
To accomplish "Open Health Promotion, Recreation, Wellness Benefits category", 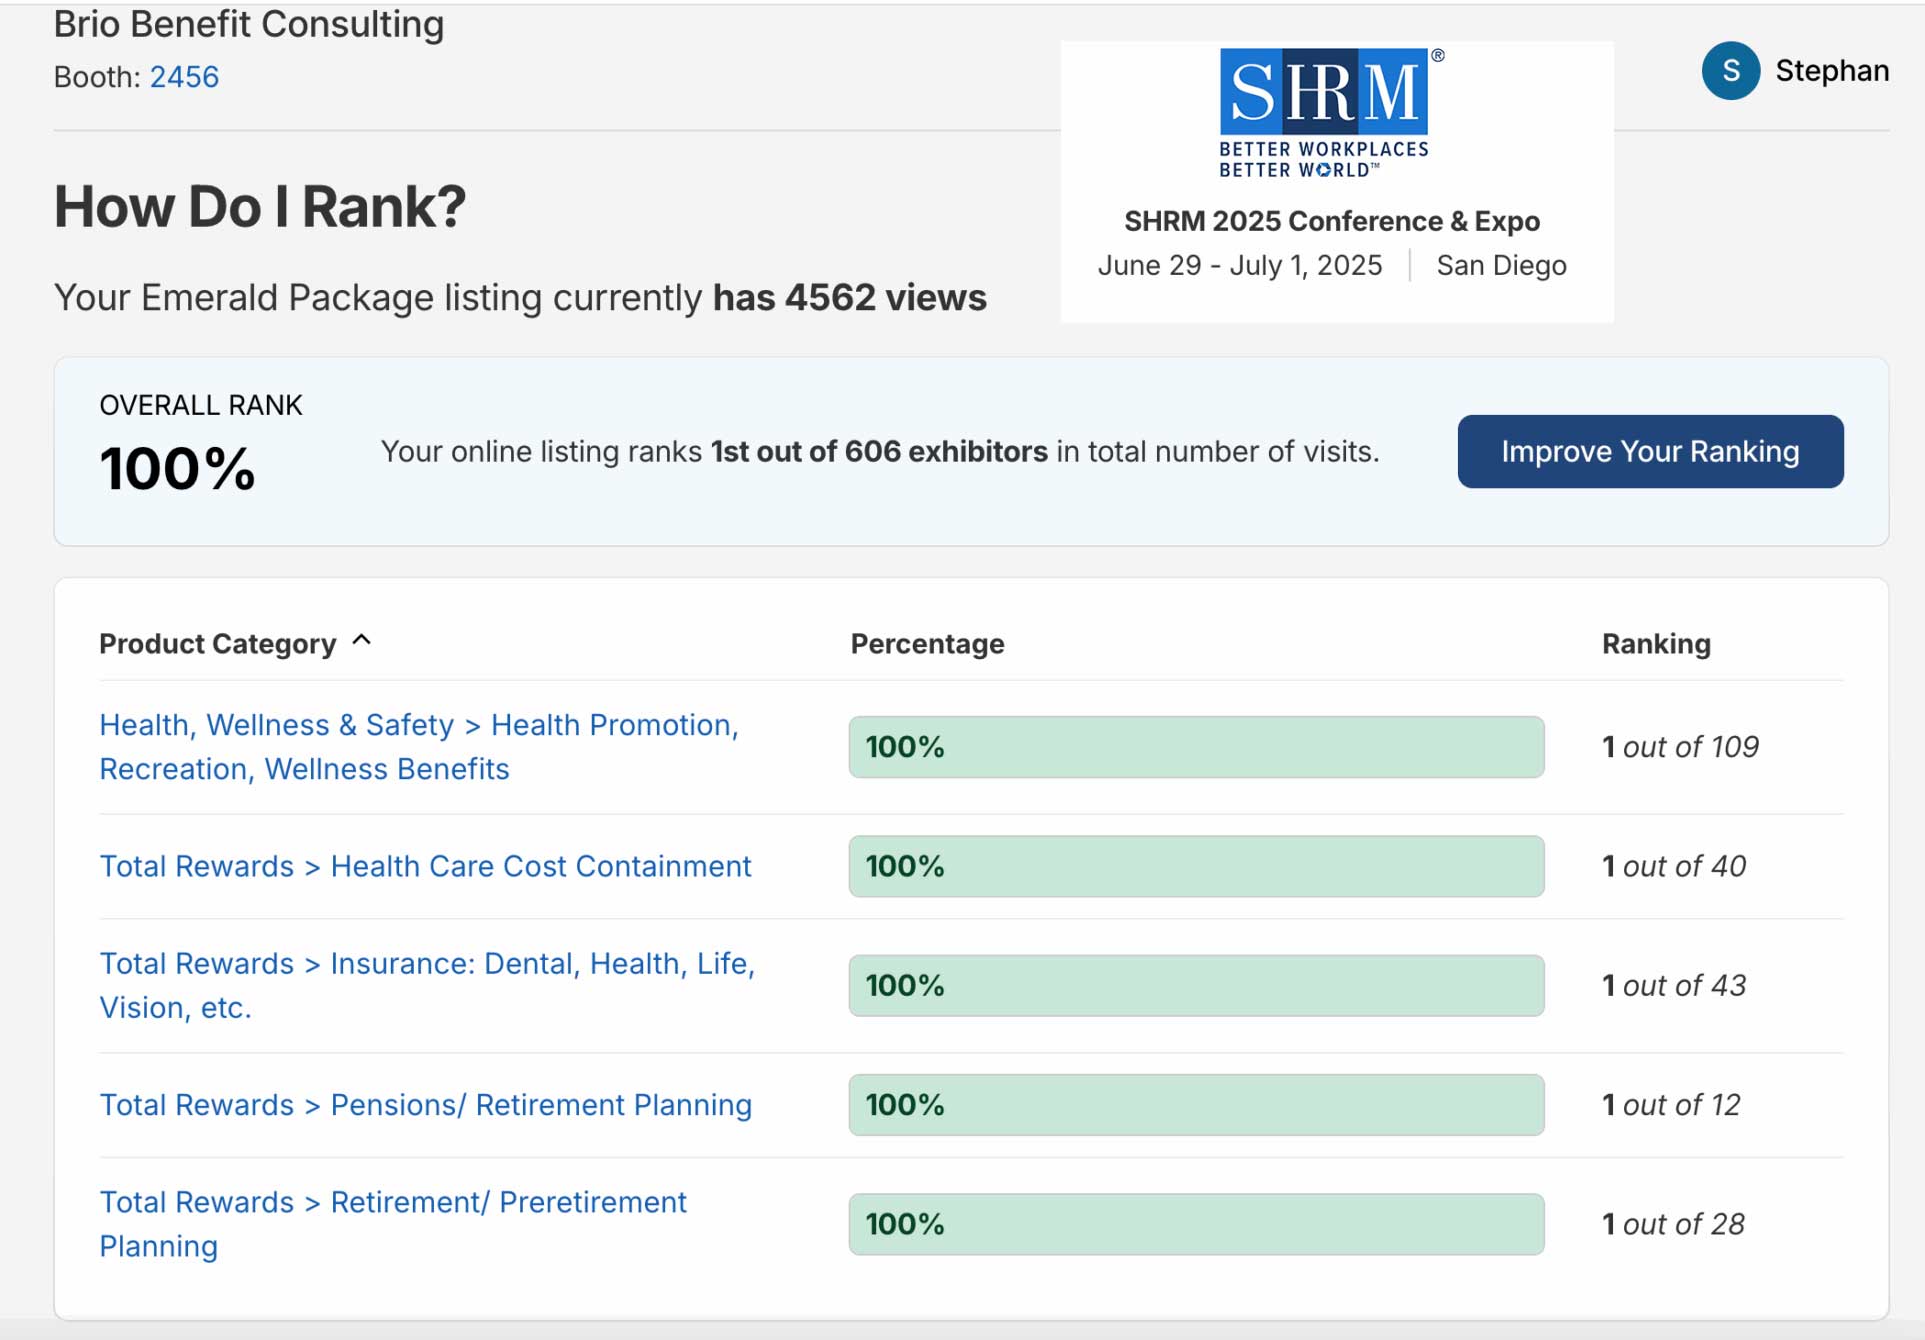I will (x=418, y=746).
